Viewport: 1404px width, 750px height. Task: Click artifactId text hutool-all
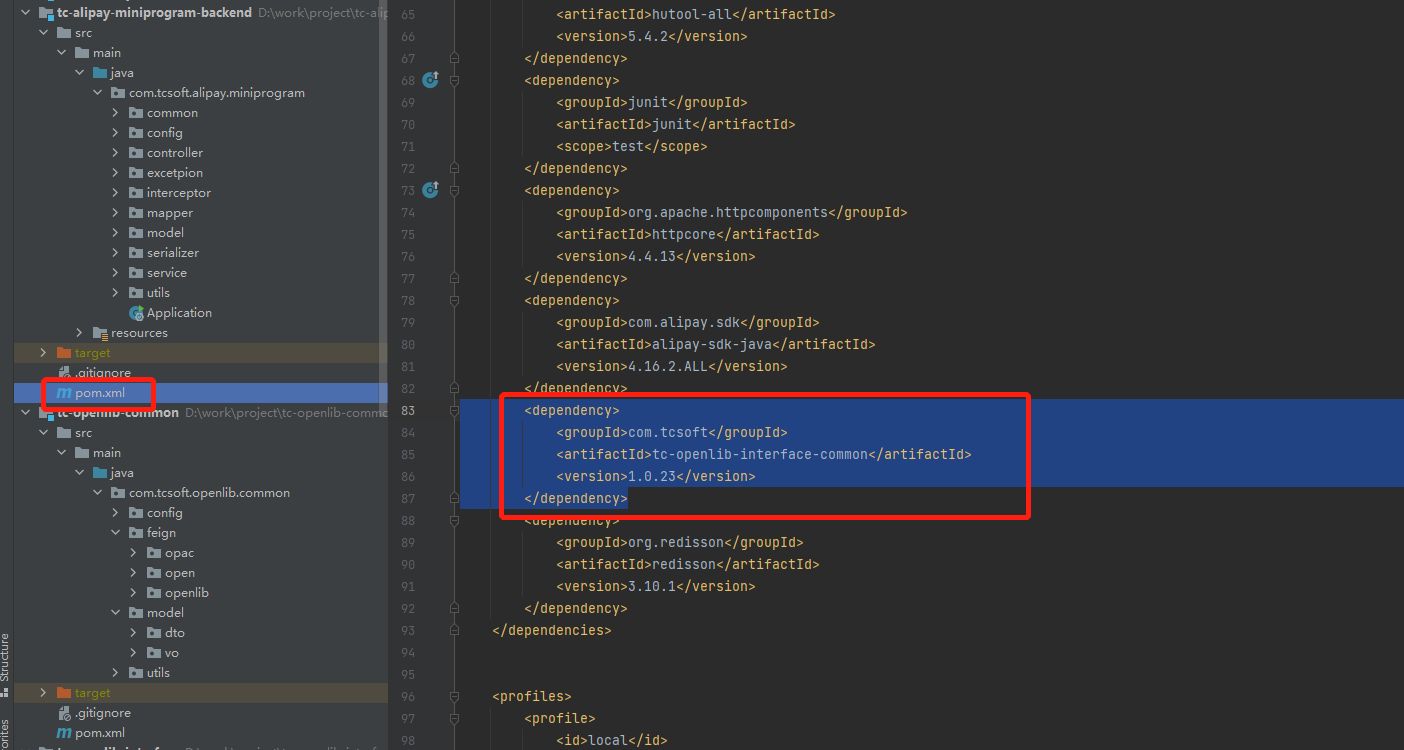tap(692, 14)
